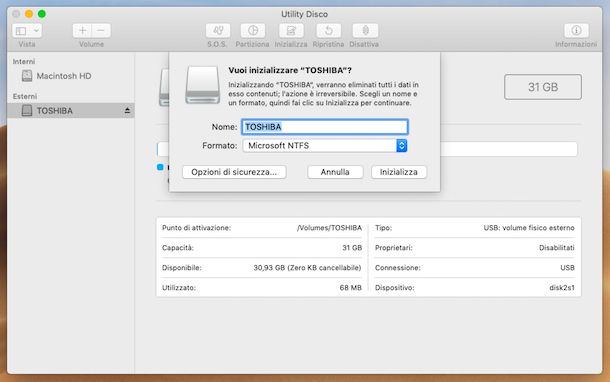Click the Disabilitati owners value
This screenshot has width=610, height=382.
click(557, 248)
